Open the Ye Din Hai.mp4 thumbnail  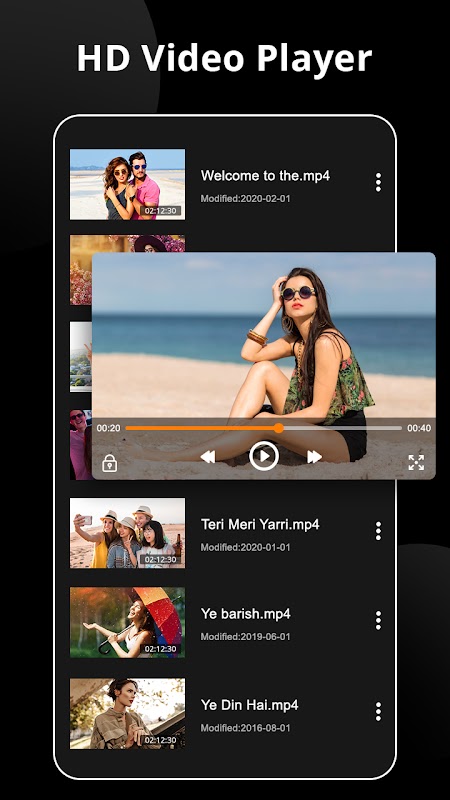(x=128, y=714)
